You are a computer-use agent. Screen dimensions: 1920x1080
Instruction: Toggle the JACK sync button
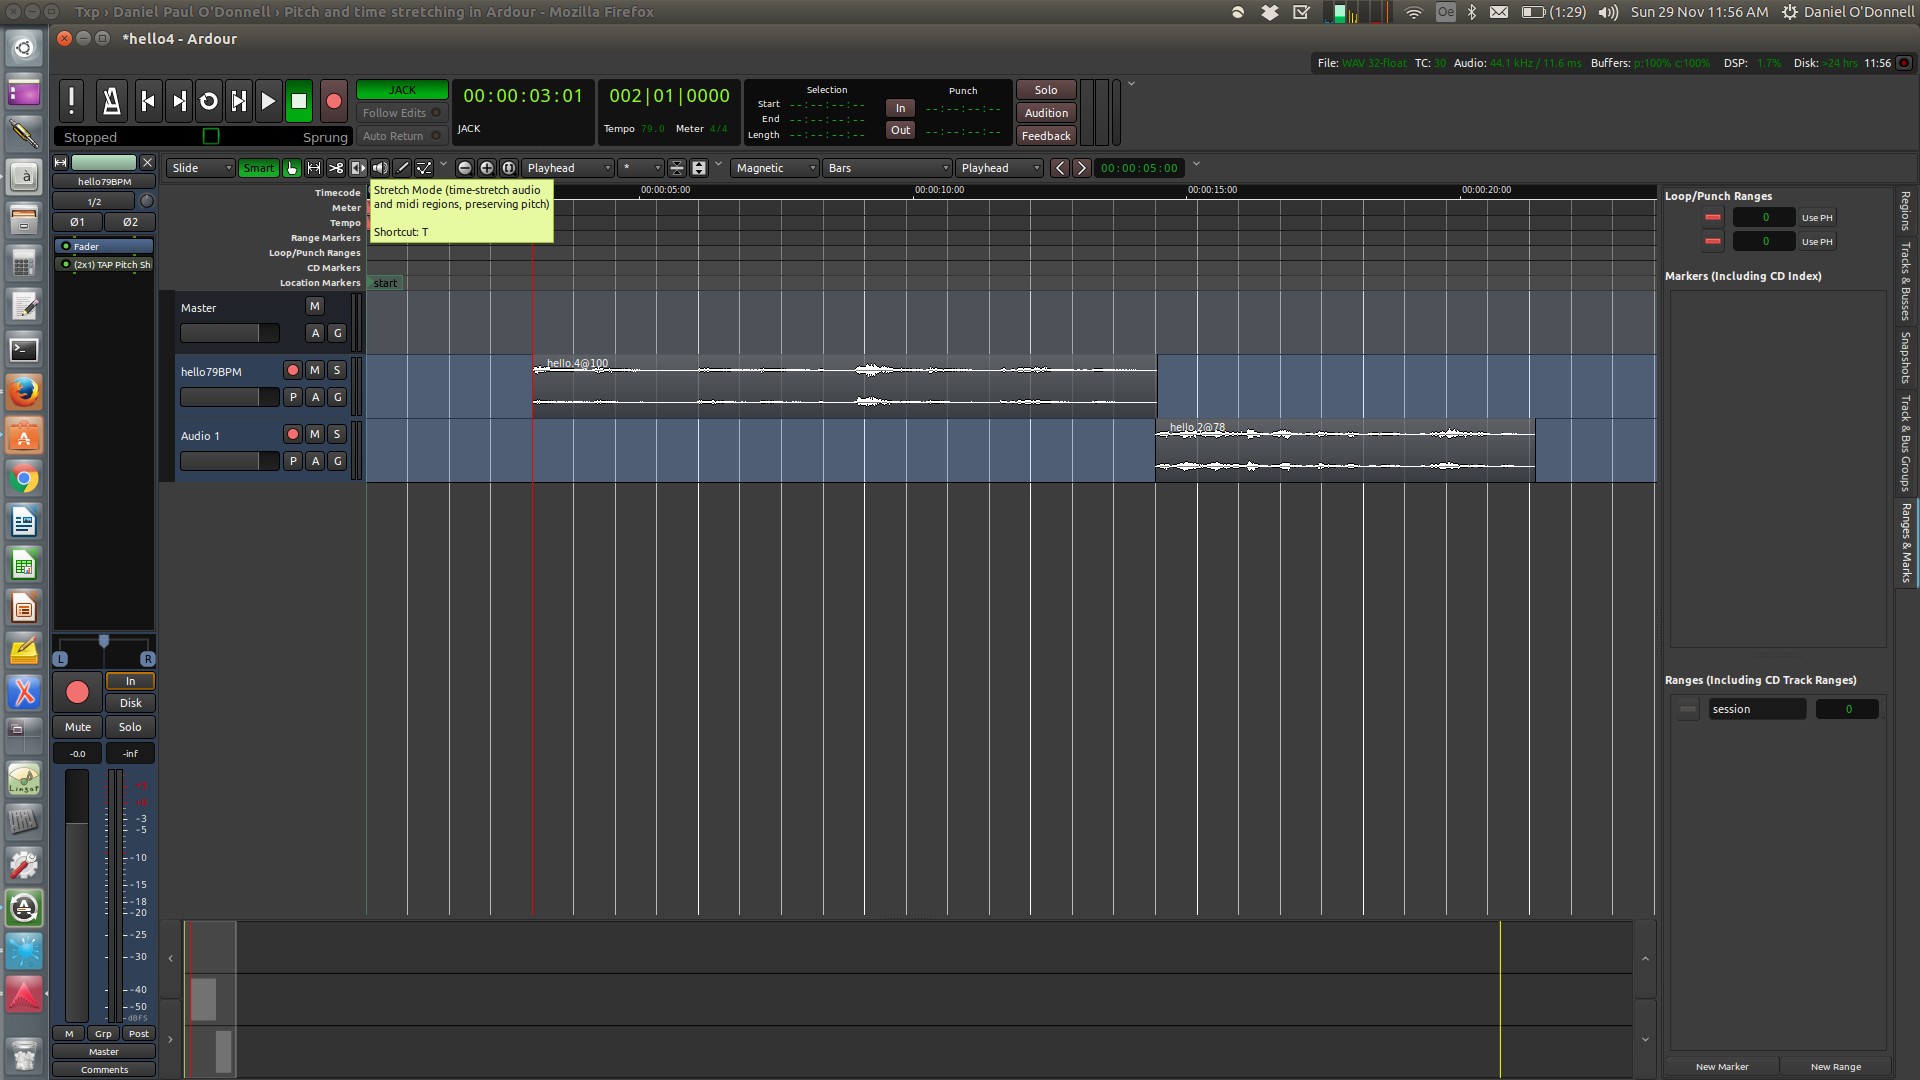coord(402,90)
